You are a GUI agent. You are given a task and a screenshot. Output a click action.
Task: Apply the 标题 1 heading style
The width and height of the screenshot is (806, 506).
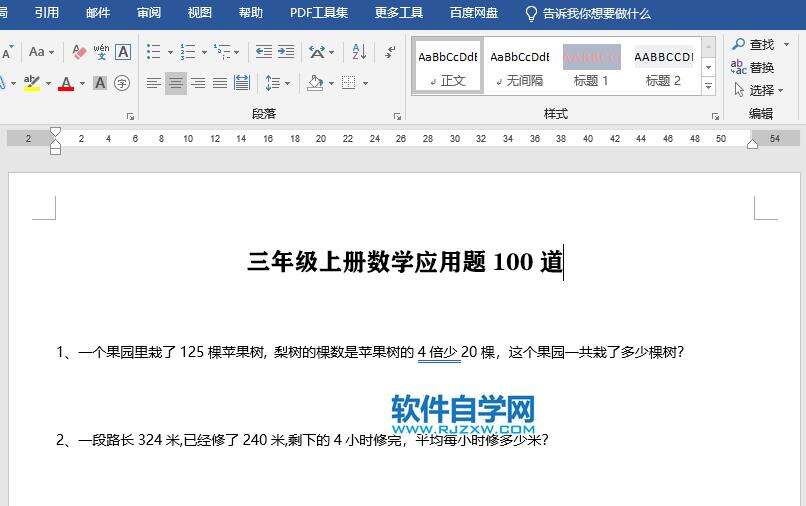(x=591, y=67)
